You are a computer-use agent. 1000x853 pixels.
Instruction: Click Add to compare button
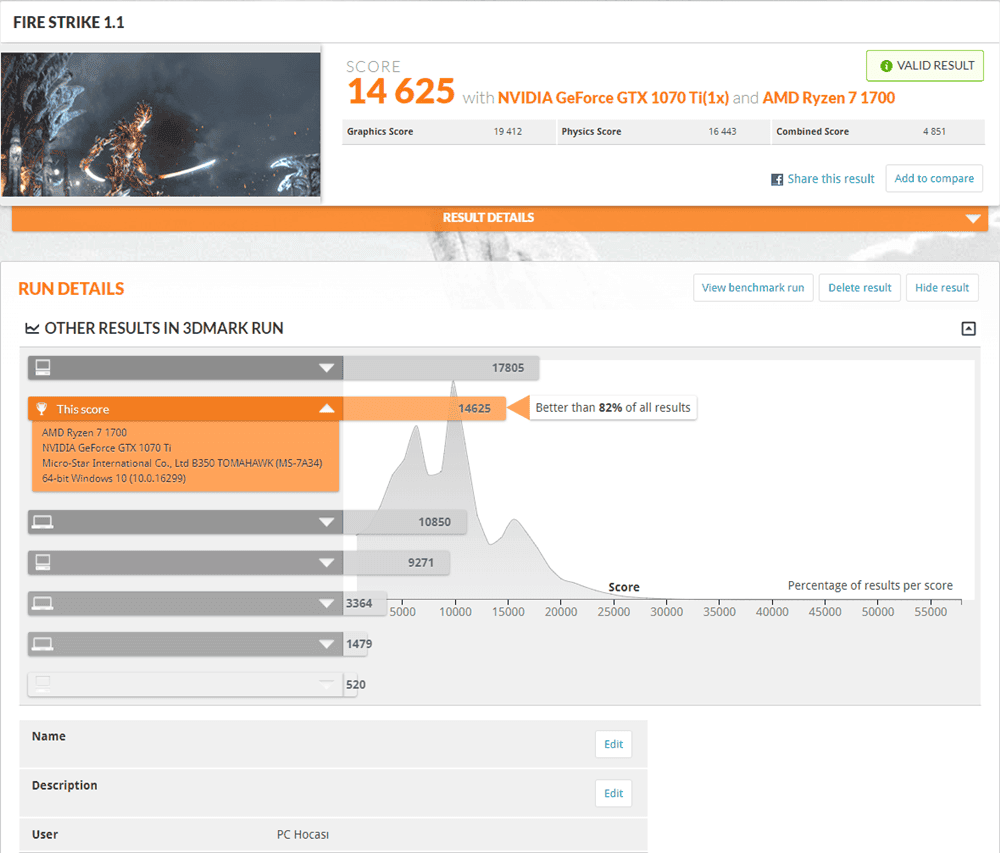point(934,179)
